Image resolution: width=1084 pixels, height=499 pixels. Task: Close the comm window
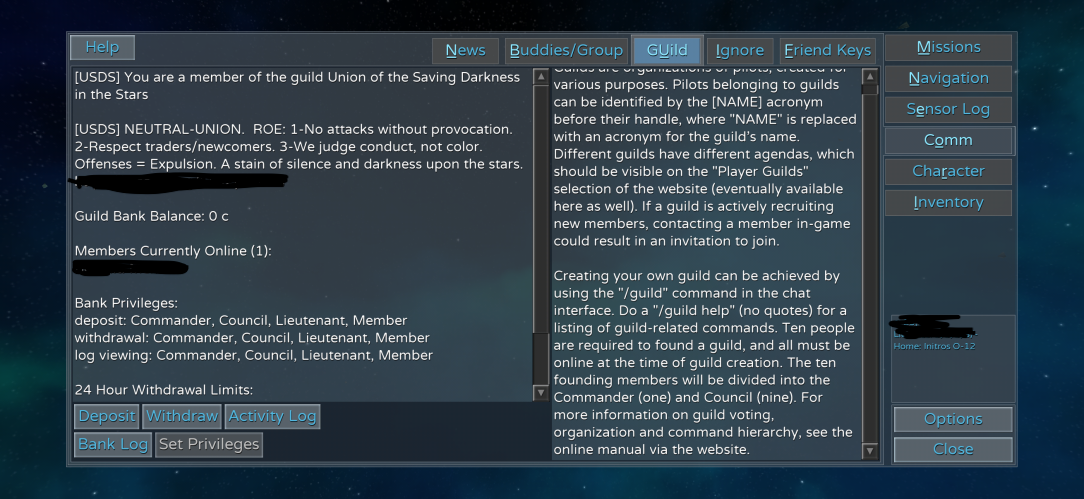click(x=953, y=450)
